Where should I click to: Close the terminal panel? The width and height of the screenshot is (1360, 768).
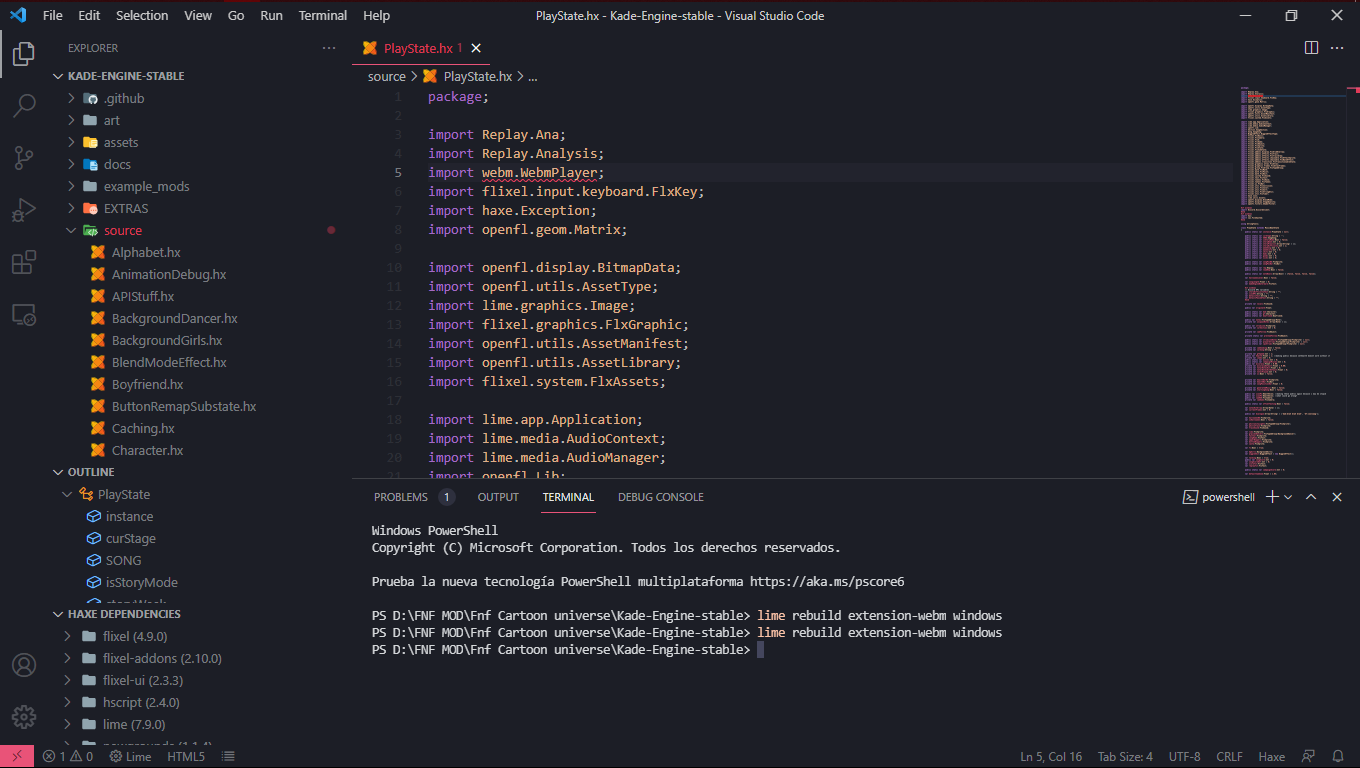[x=1337, y=497]
